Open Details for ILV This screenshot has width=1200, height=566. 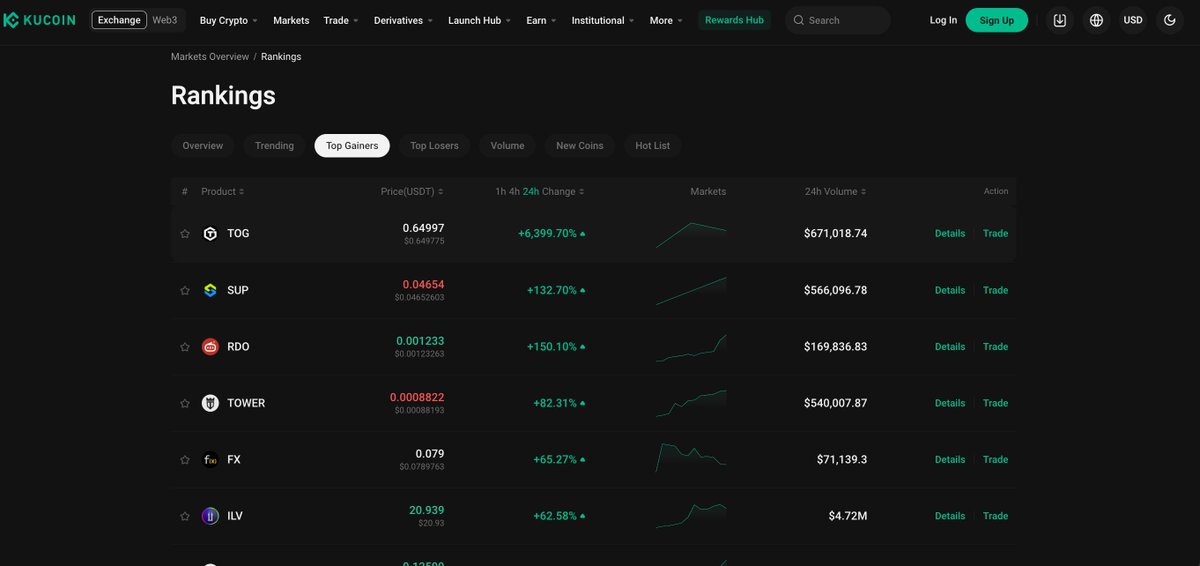[x=950, y=516]
